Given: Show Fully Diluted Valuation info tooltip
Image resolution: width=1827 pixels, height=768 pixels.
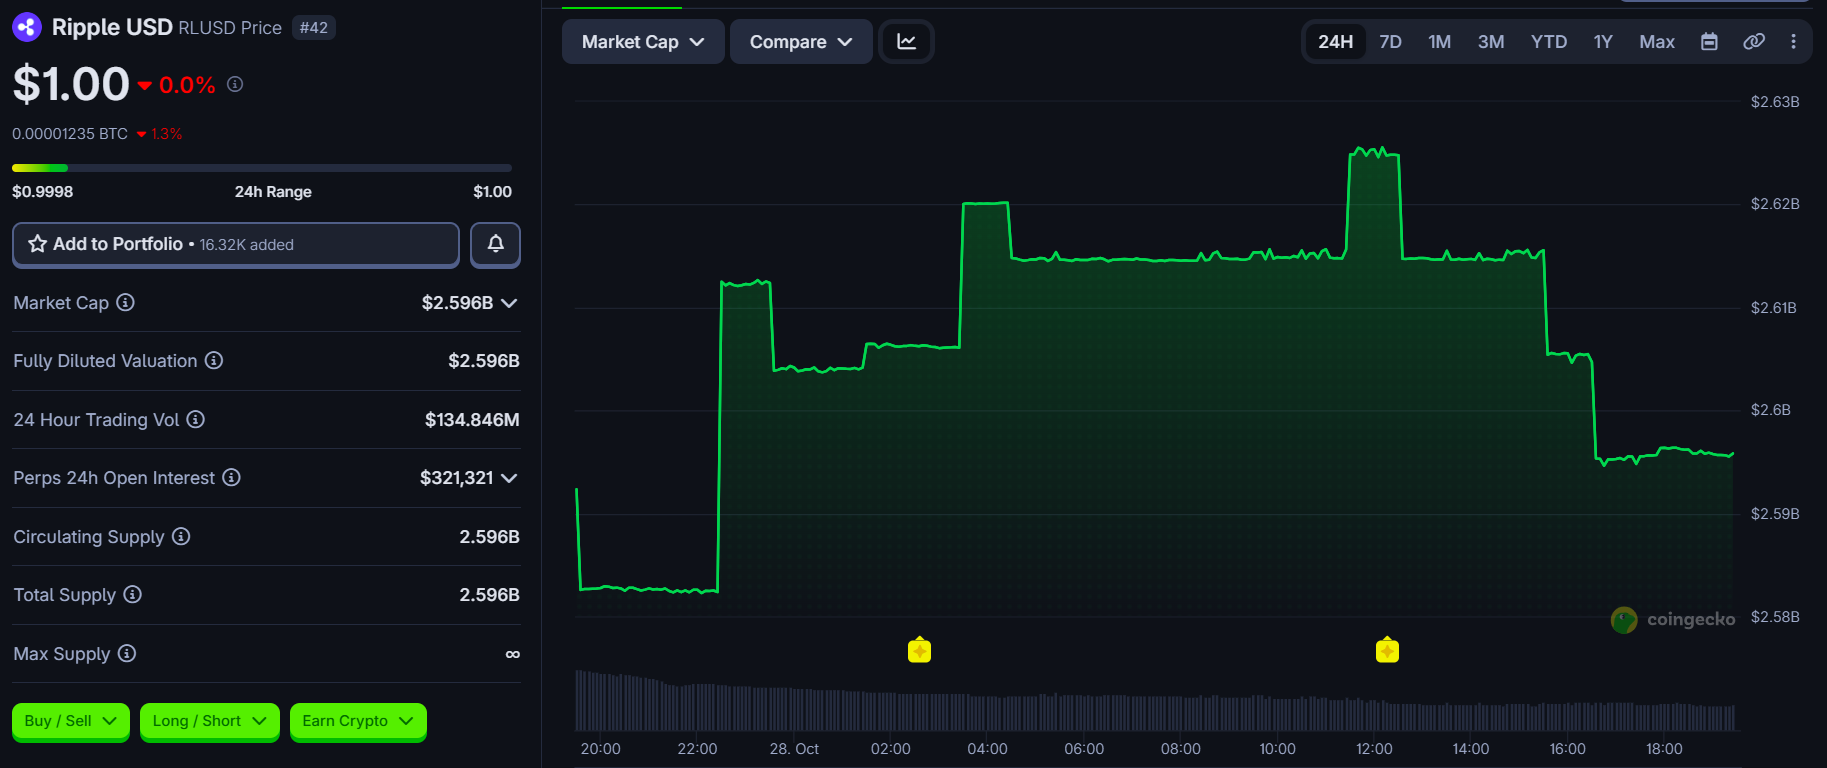Looking at the screenshot, I should coord(214,360).
